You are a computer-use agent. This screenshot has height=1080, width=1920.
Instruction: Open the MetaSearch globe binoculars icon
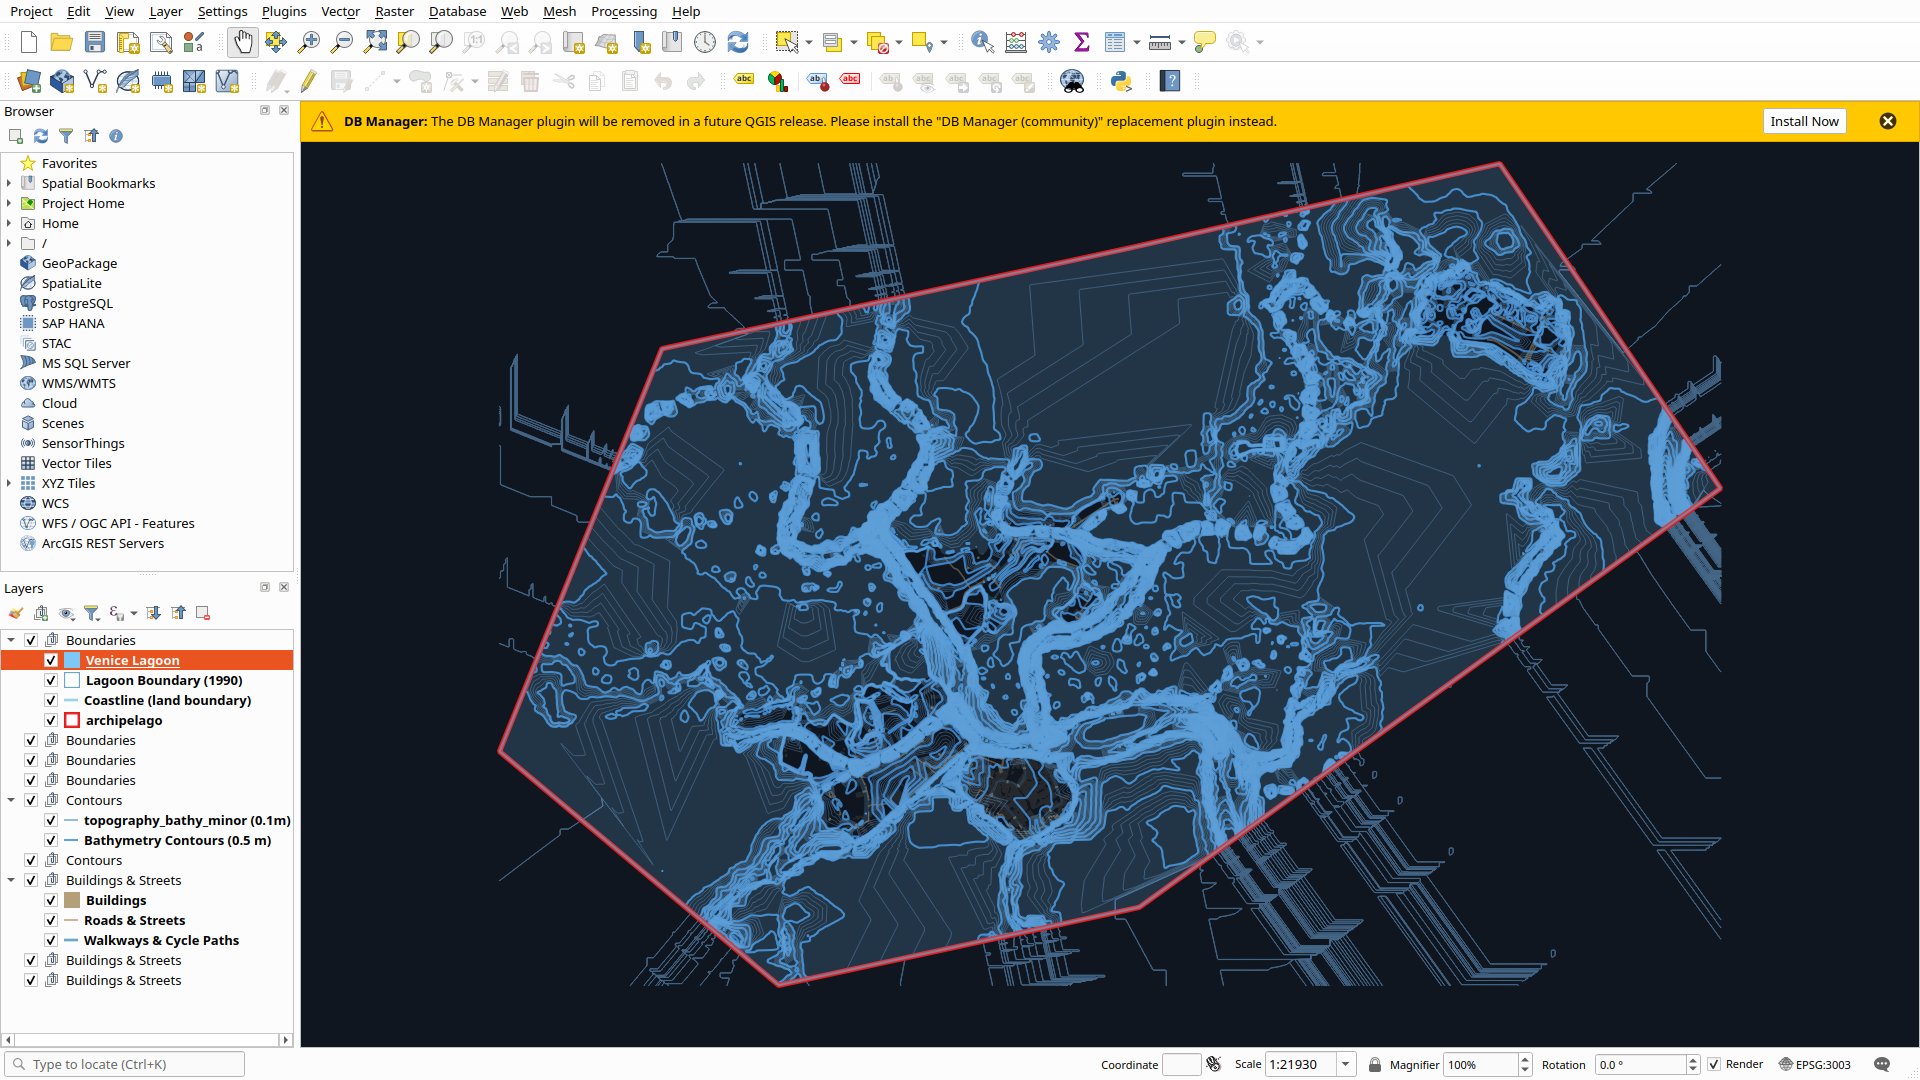coord(1072,82)
